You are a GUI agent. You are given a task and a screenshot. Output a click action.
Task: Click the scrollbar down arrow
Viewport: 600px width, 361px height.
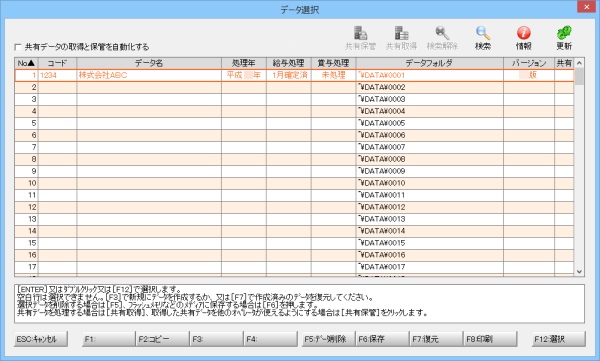tap(579, 271)
